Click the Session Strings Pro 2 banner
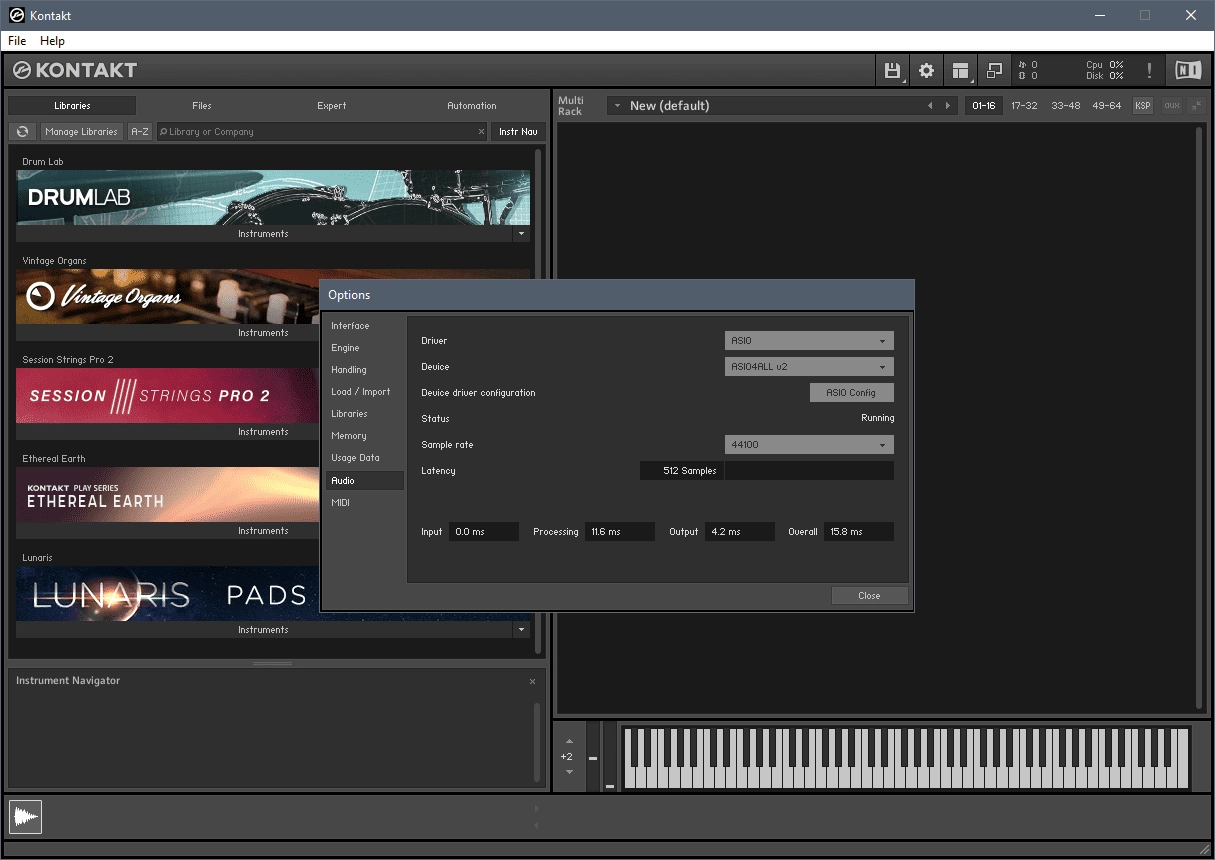This screenshot has width=1215, height=860. 167,395
